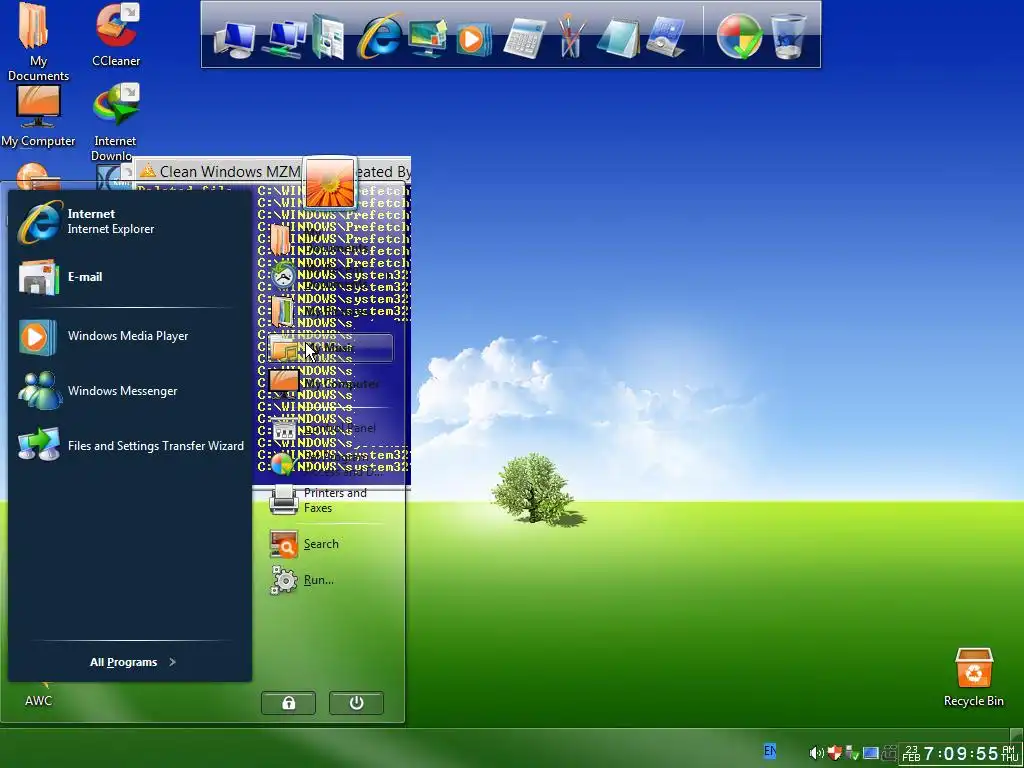
Task: Open Run... in Start menu
Action: pyautogui.click(x=330, y=580)
